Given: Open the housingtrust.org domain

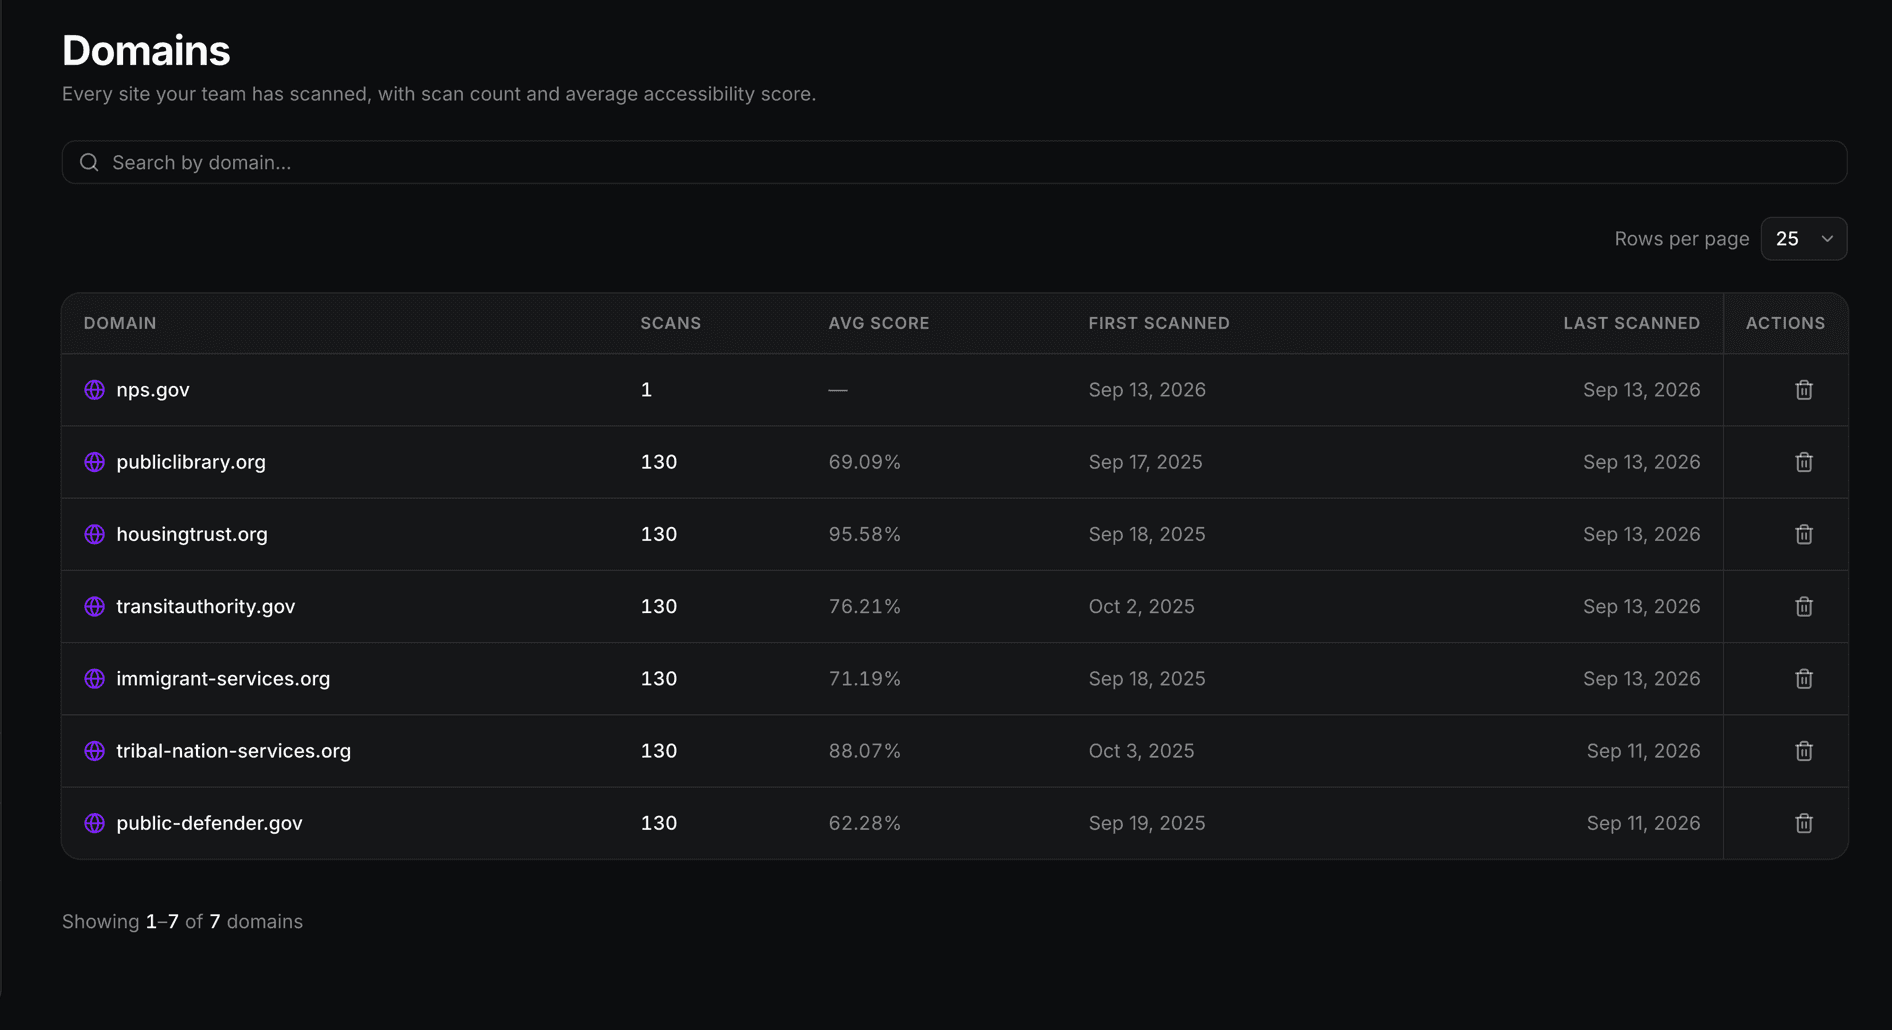Looking at the screenshot, I should pos(192,534).
